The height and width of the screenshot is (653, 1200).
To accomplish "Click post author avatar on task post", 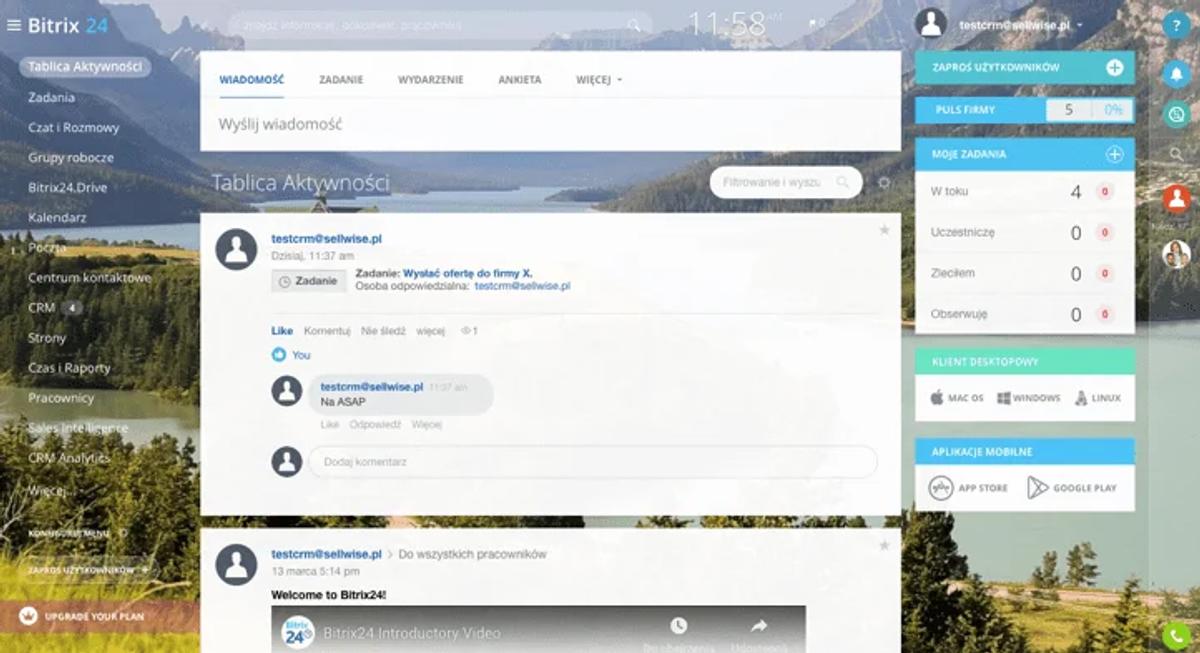I will pos(236,249).
